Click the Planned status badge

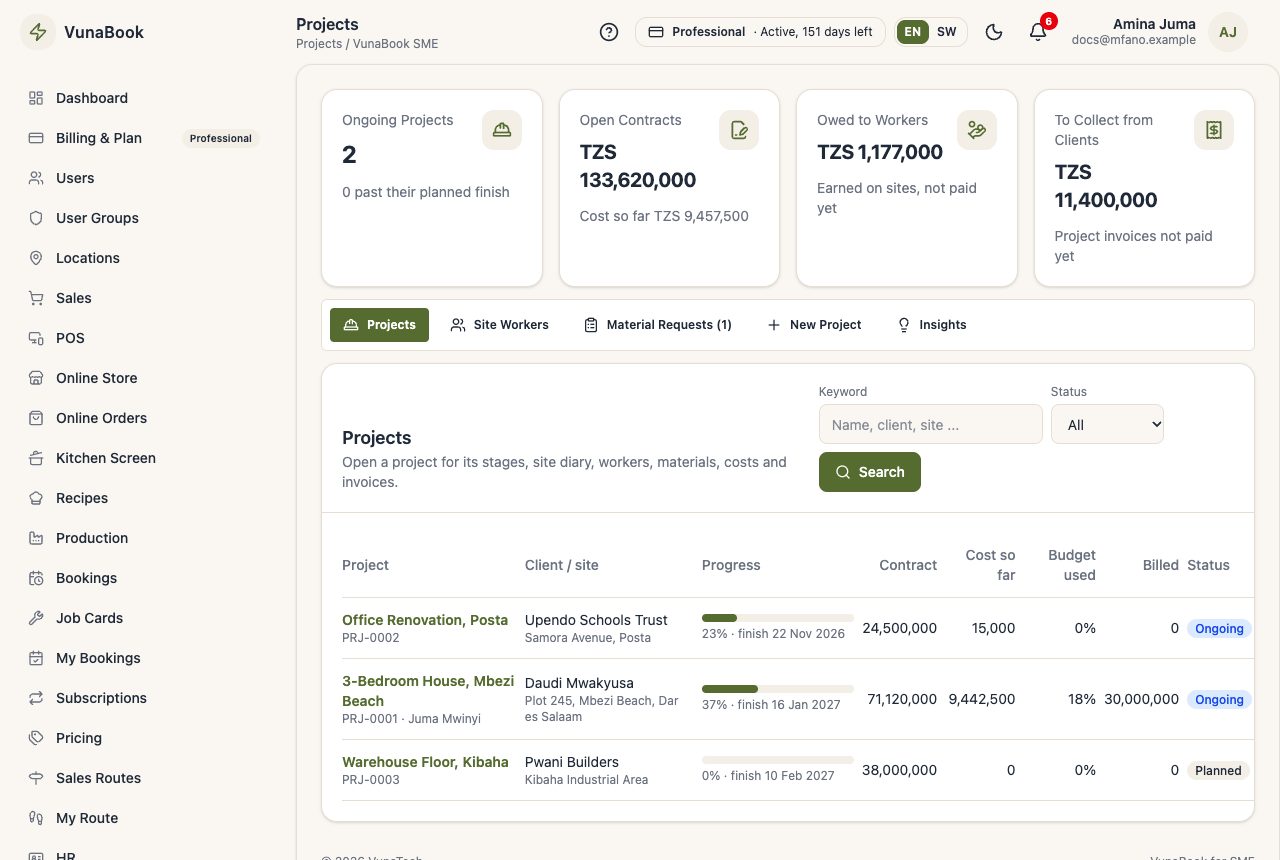1218,771
